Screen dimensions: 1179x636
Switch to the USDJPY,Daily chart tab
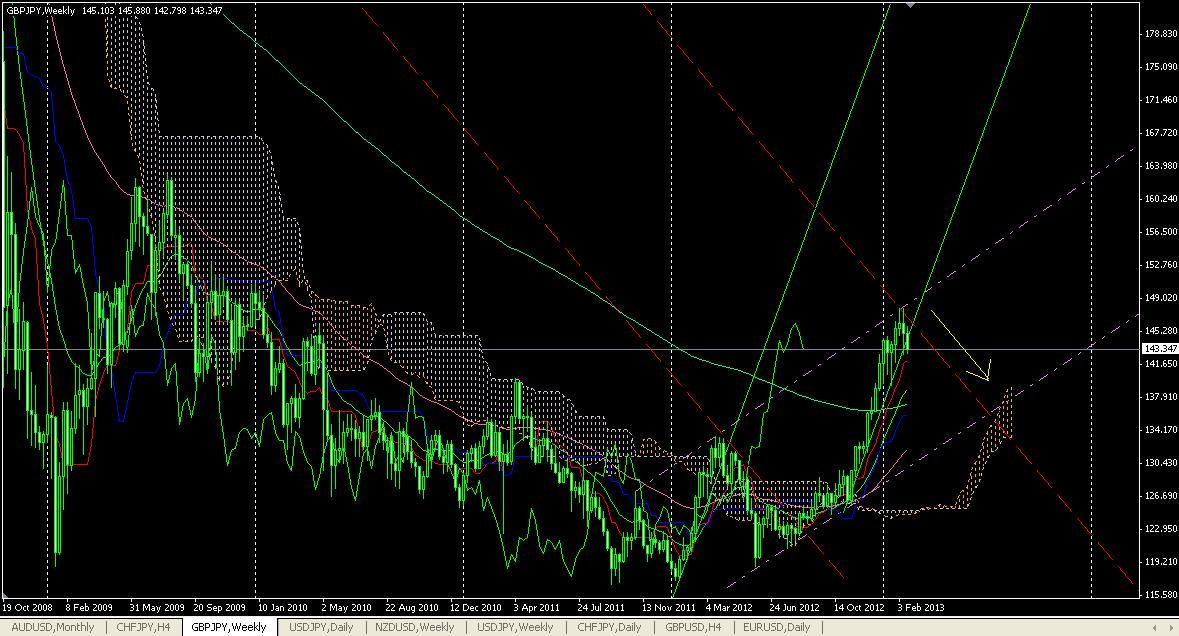[x=321, y=627]
